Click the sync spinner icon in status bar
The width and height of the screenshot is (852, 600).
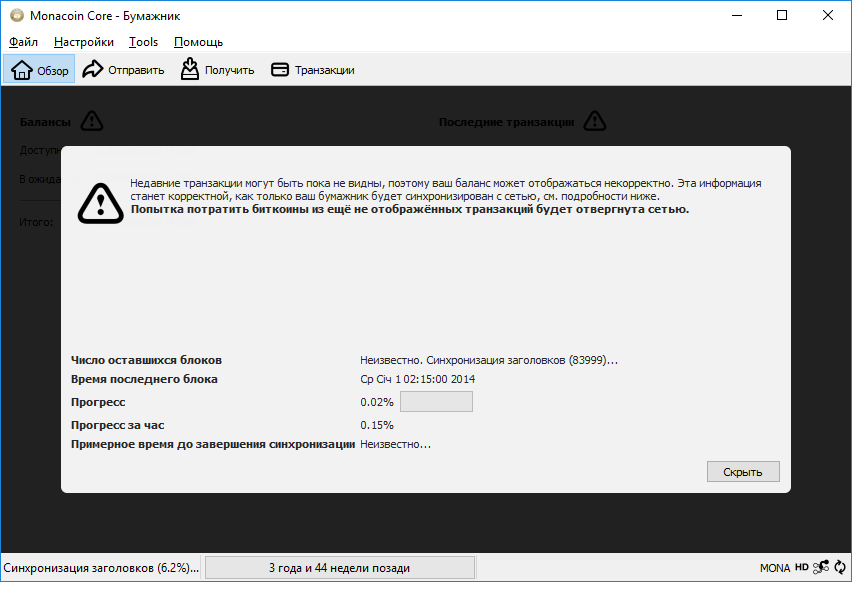coord(840,567)
